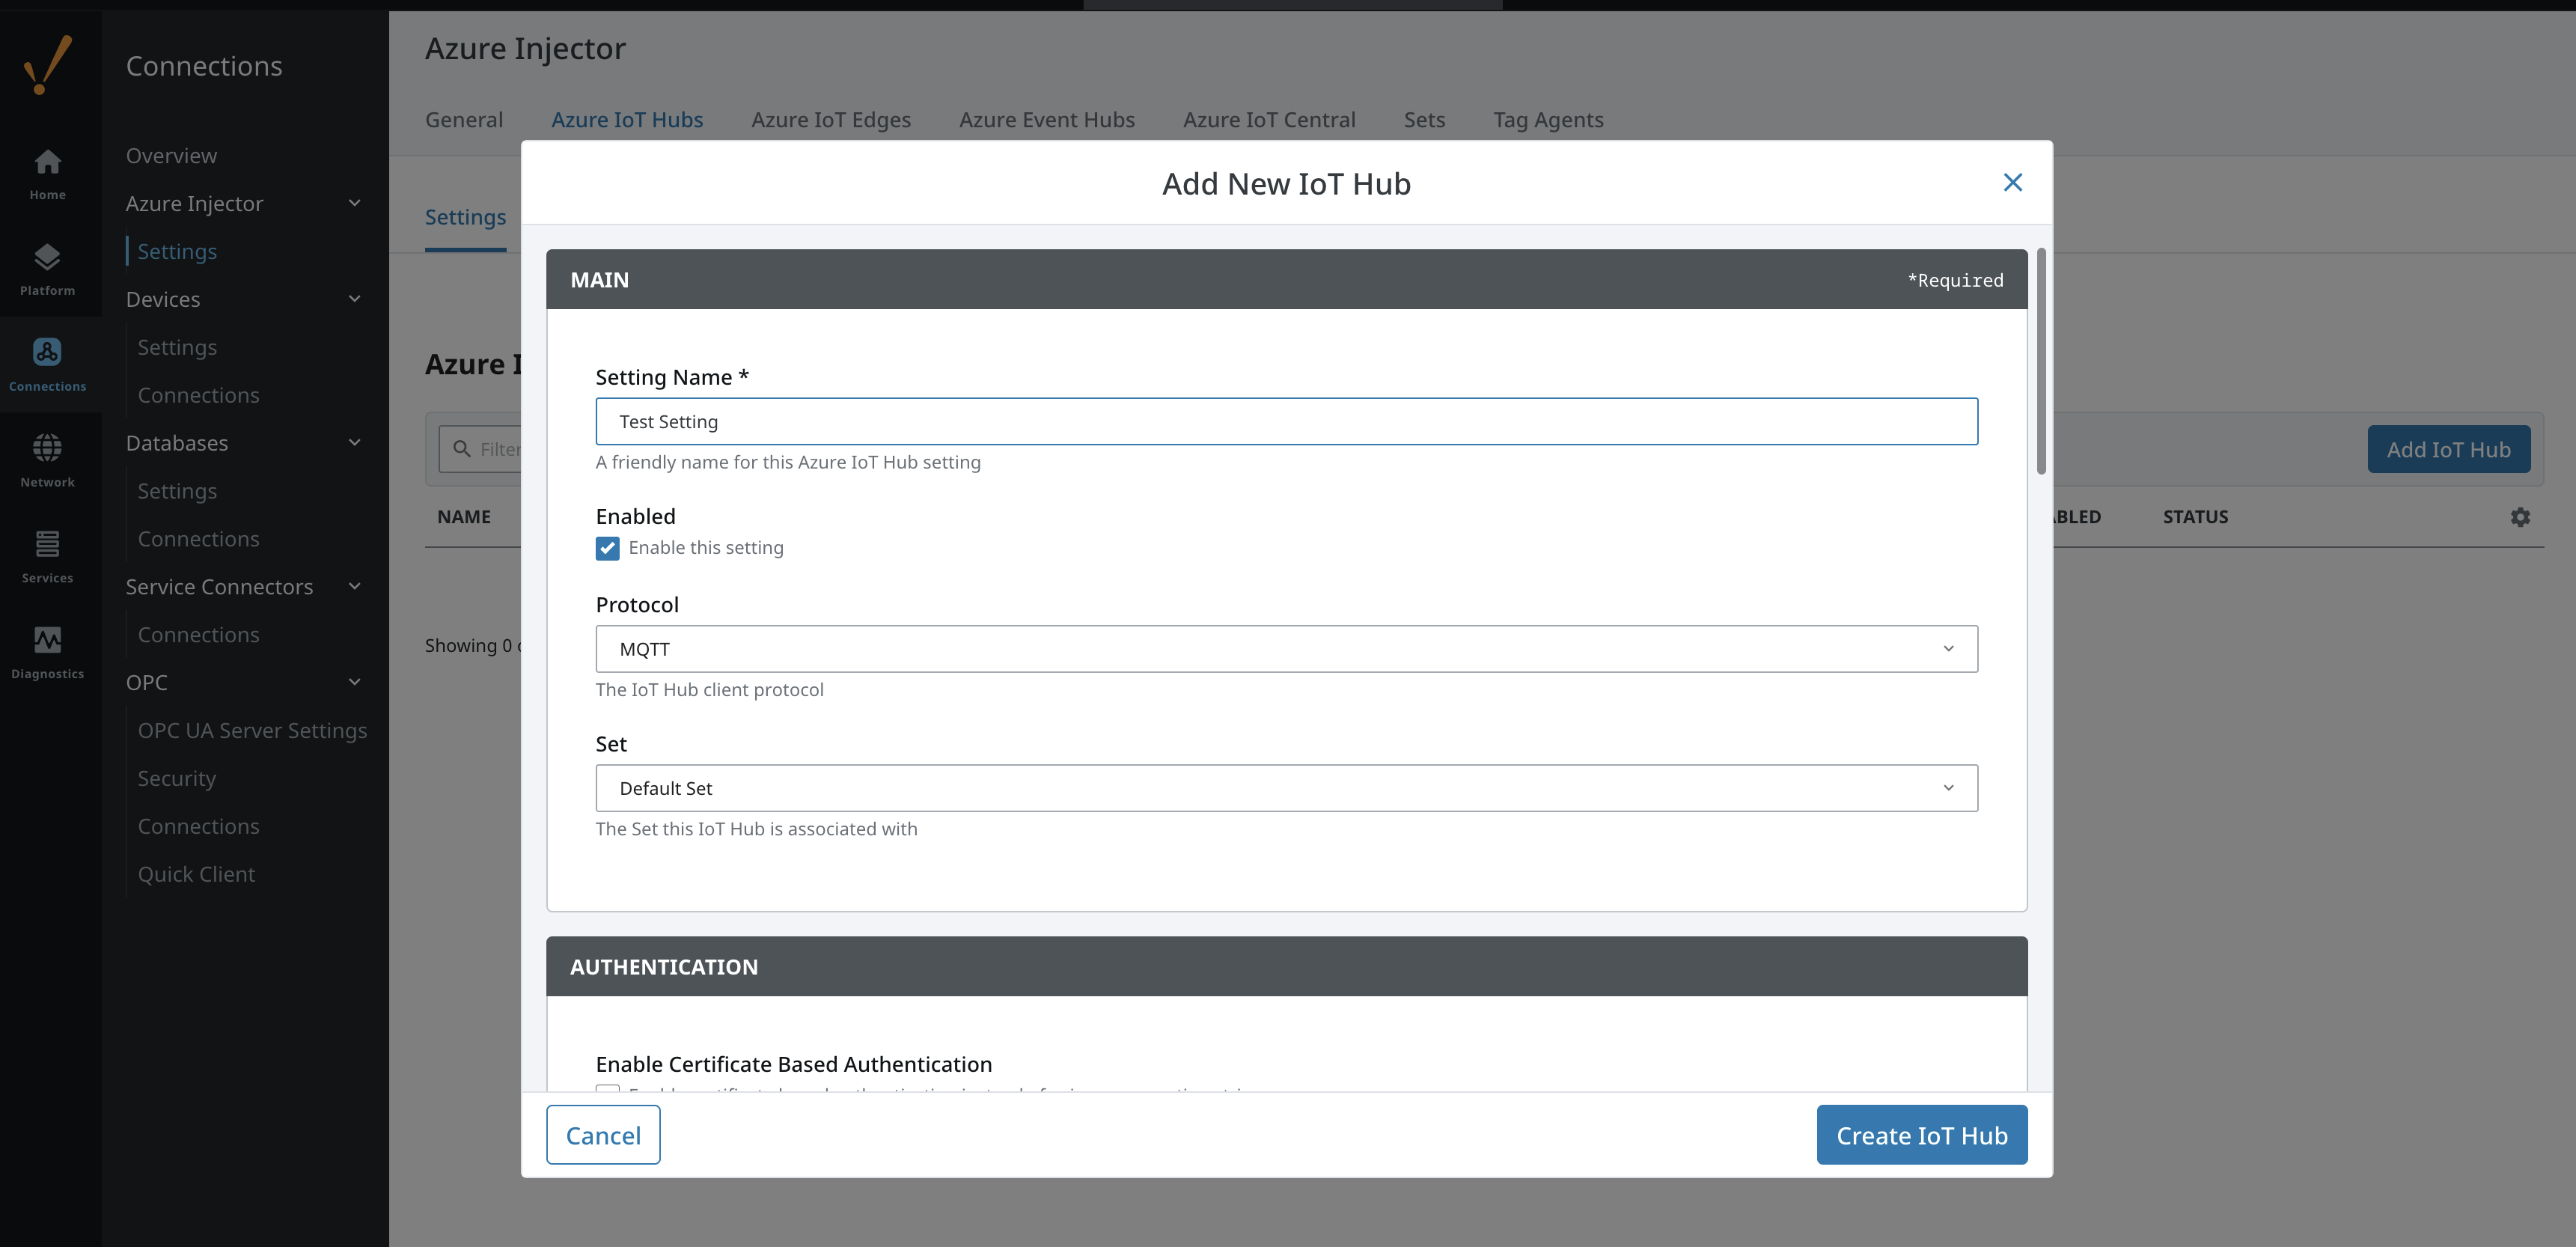Click the Cancel button
This screenshot has width=2576, height=1247.
(603, 1135)
